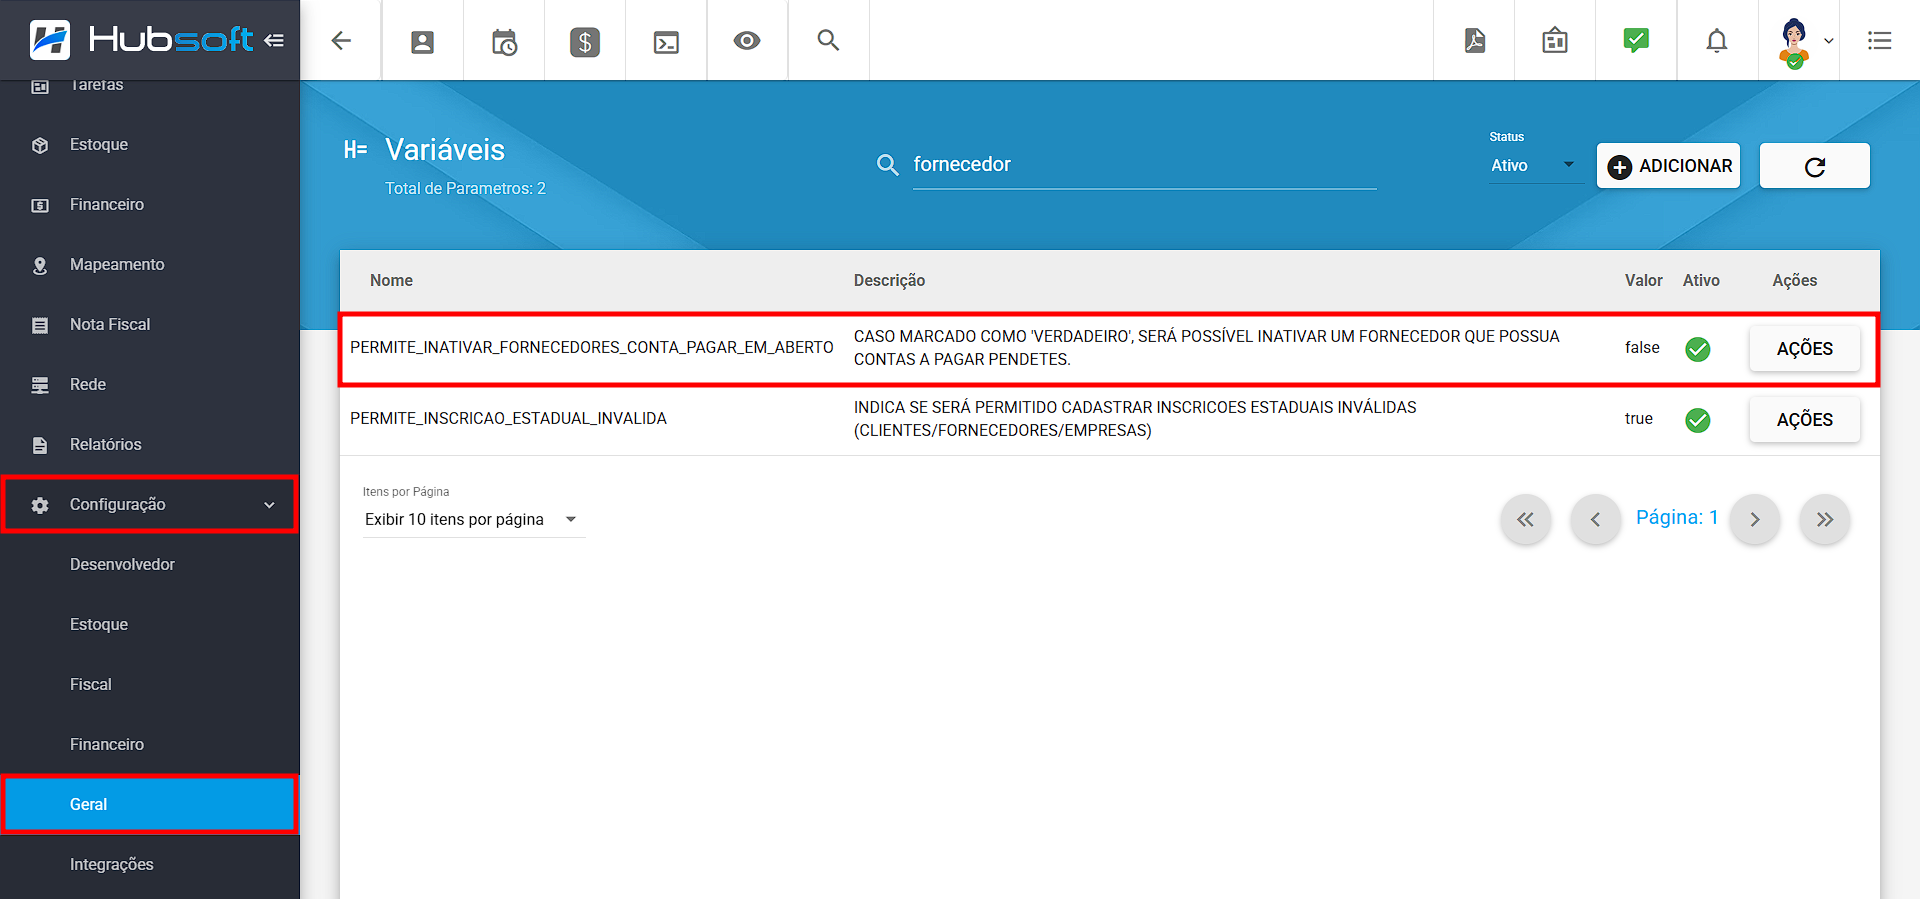
Task: Click the search magnifier beside fornecedor
Action: coord(887,164)
